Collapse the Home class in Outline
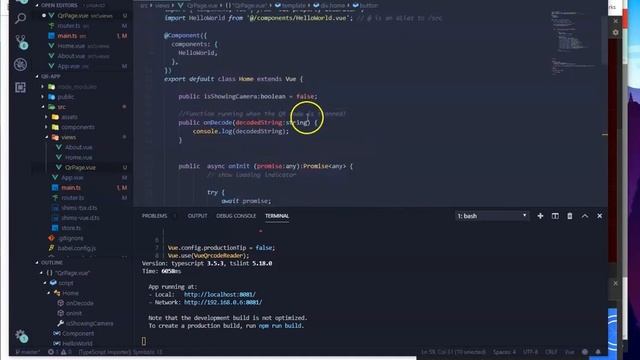This screenshot has height=360, width=640. tap(49, 293)
